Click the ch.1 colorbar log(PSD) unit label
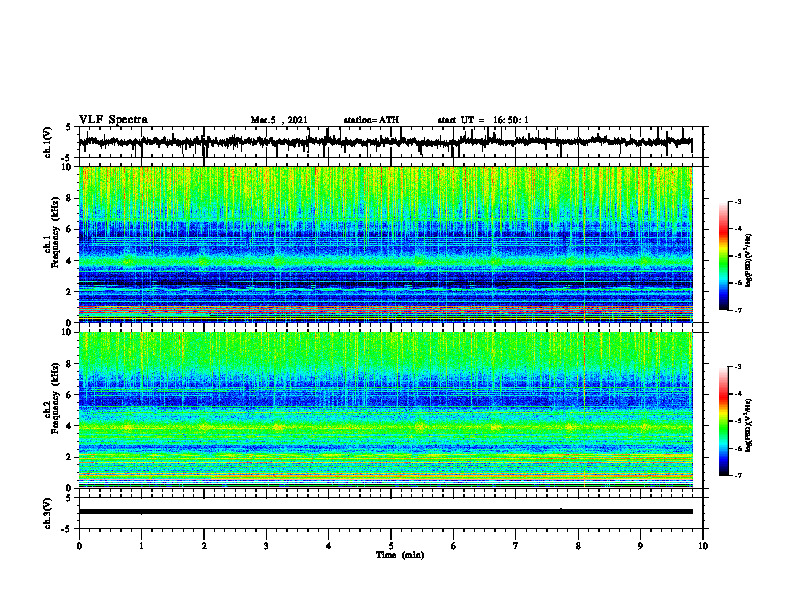Image resolution: width=792 pixels, height=612 pixels. 749,261
